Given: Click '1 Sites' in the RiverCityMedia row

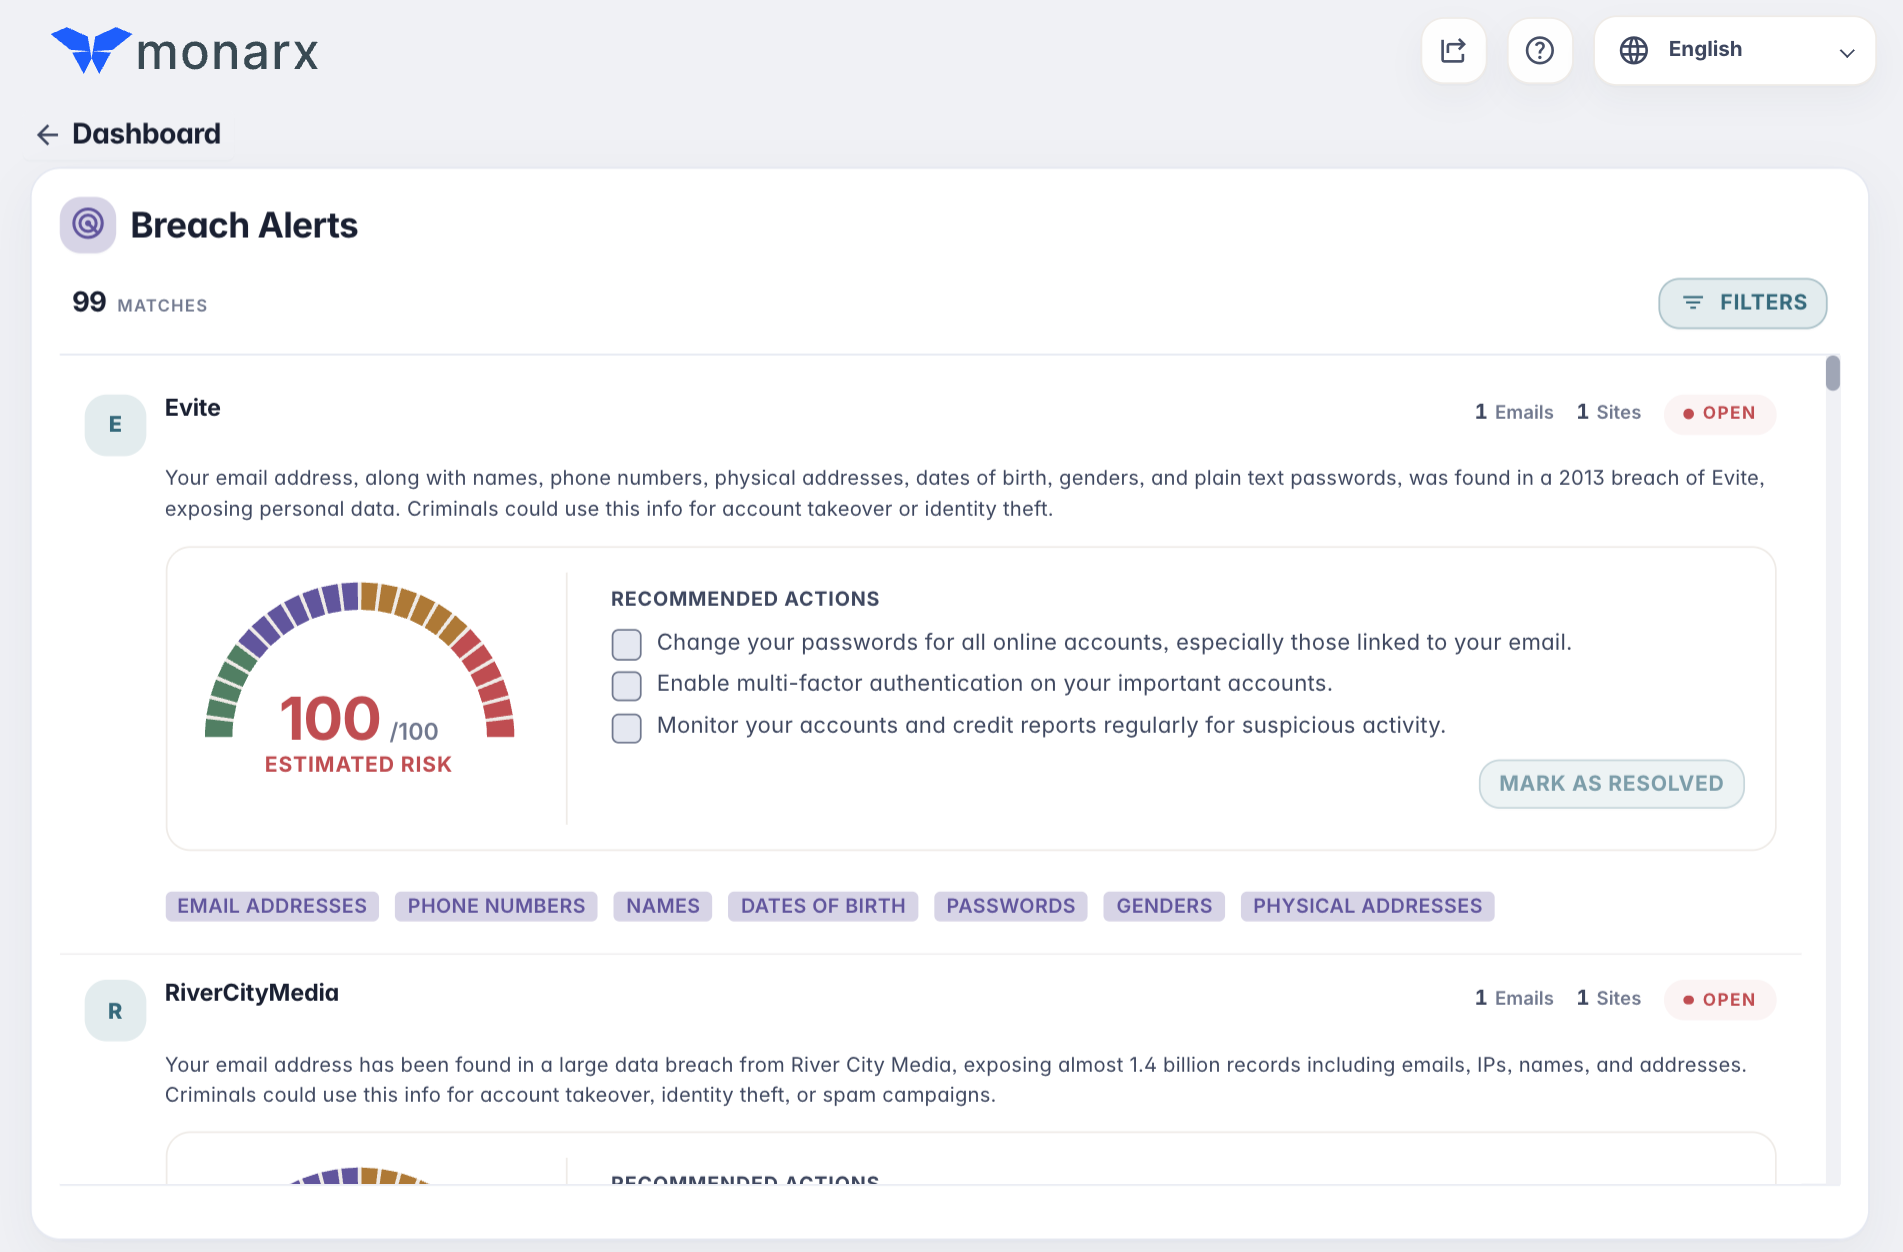Looking at the screenshot, I should pos(1609,998).
